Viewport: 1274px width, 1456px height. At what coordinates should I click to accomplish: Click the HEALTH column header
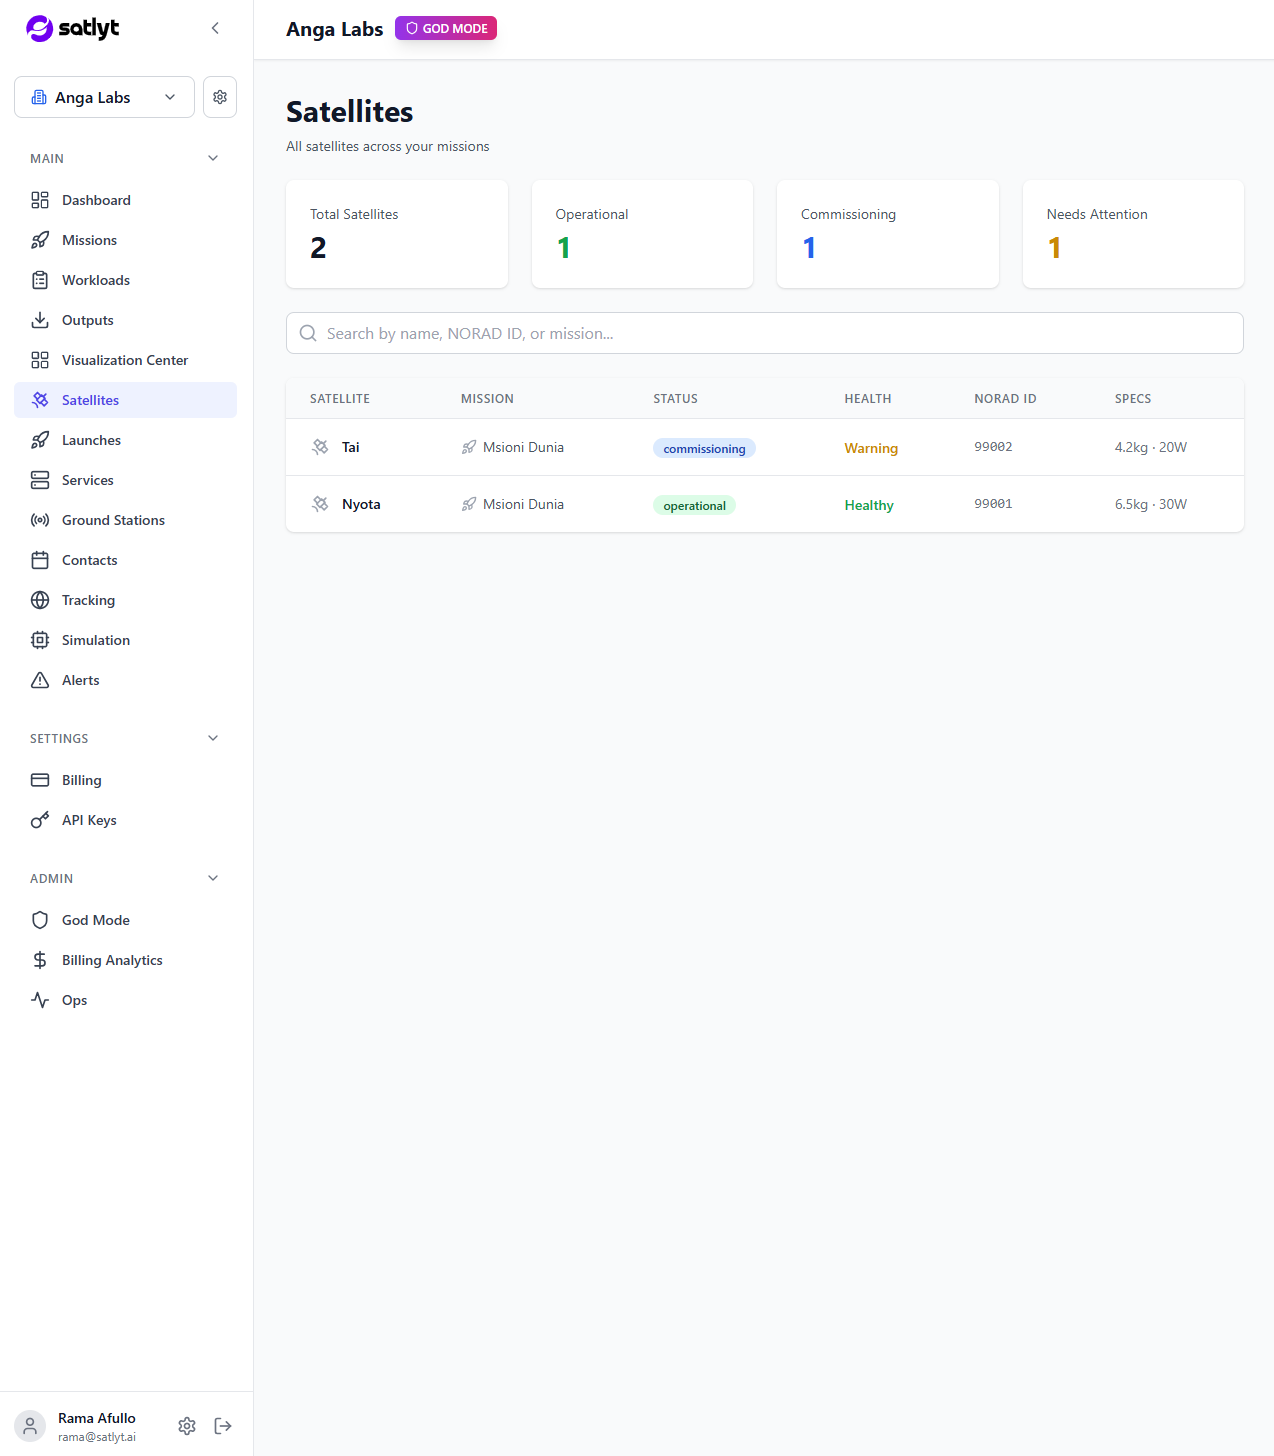(868, 398)
